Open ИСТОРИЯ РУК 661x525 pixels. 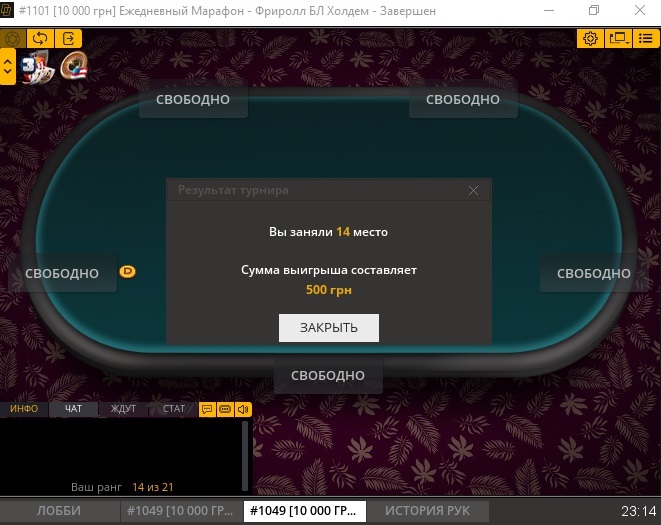tap(427, 511)
